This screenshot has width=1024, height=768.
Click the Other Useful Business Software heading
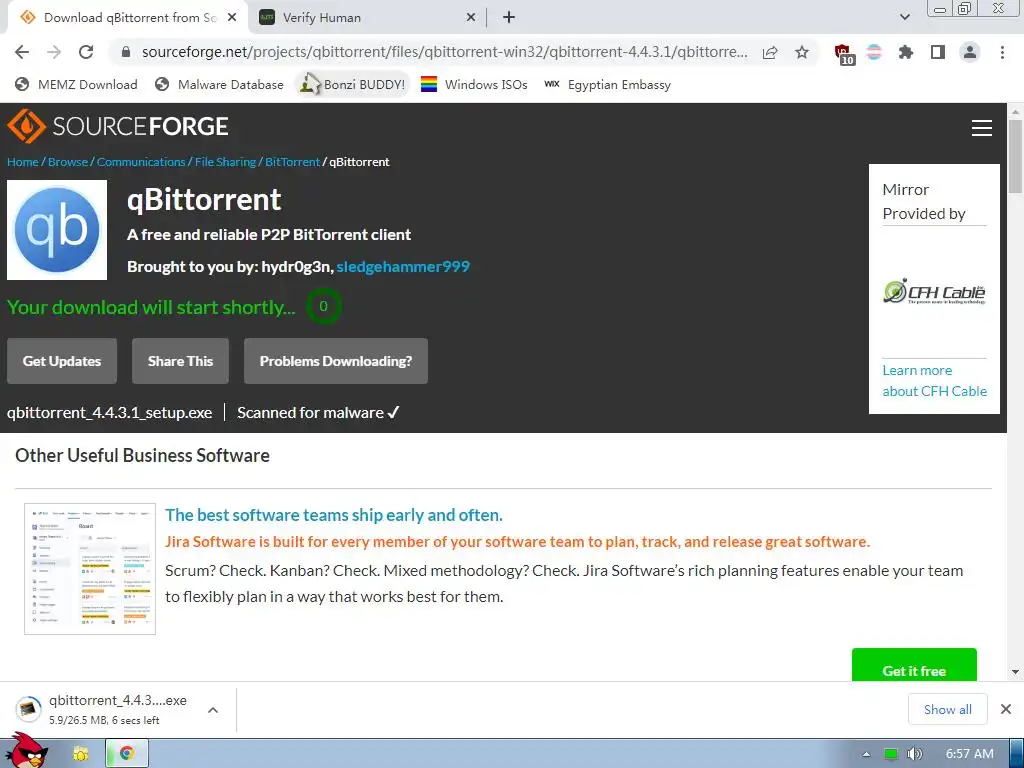pyautogui.click(x=142, y=456)
